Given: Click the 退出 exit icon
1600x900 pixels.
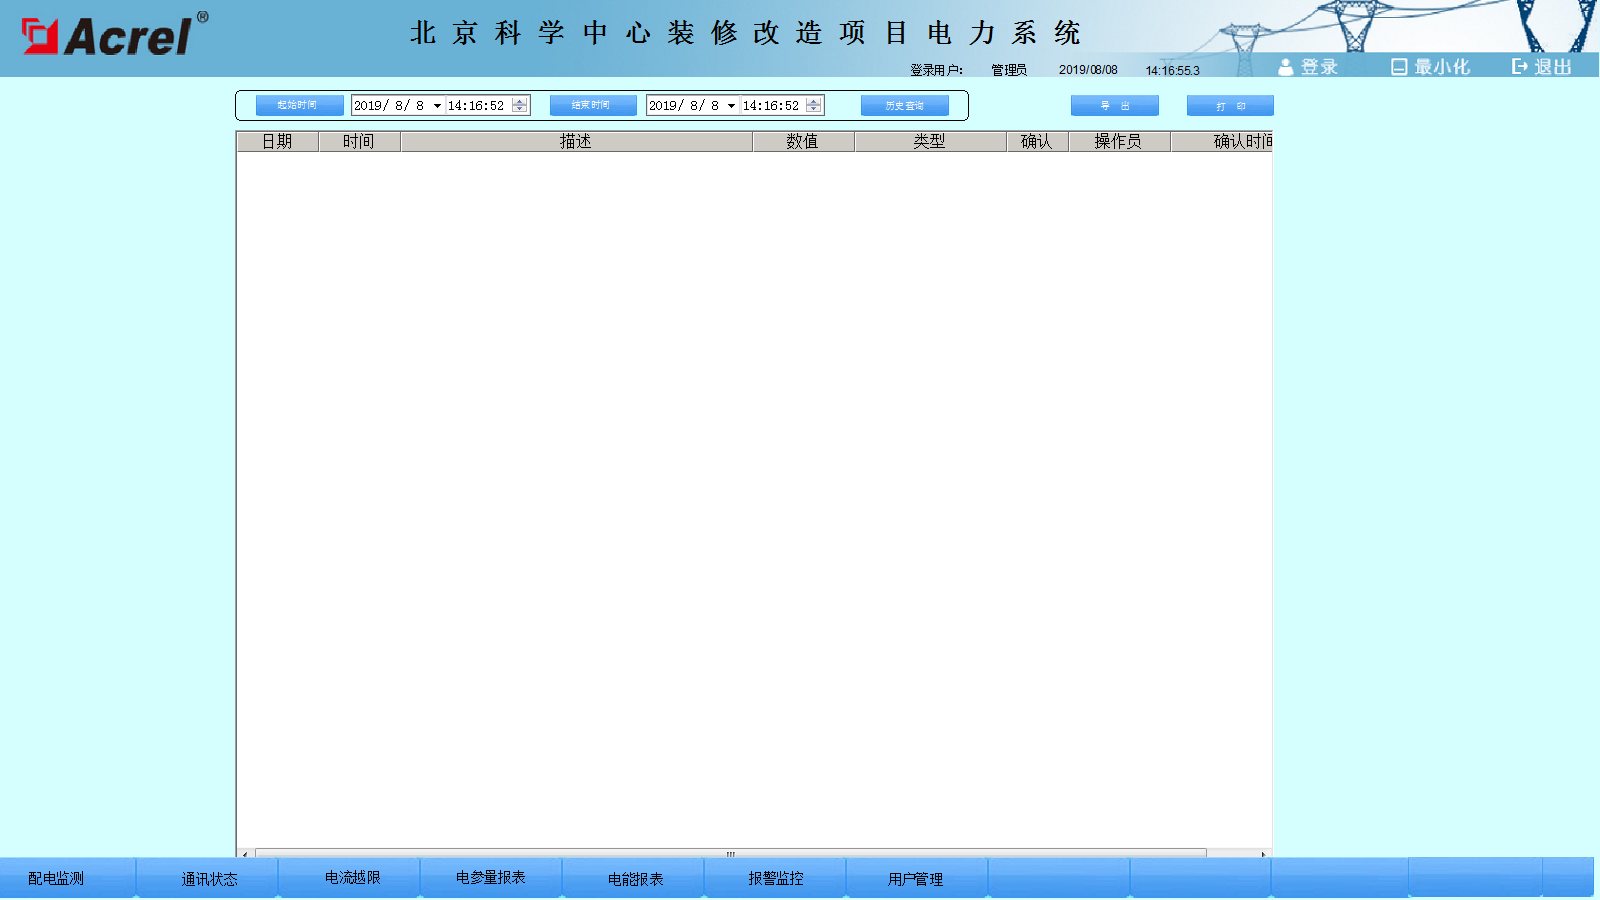Looking at the screenshot, I should point(1519,67).
